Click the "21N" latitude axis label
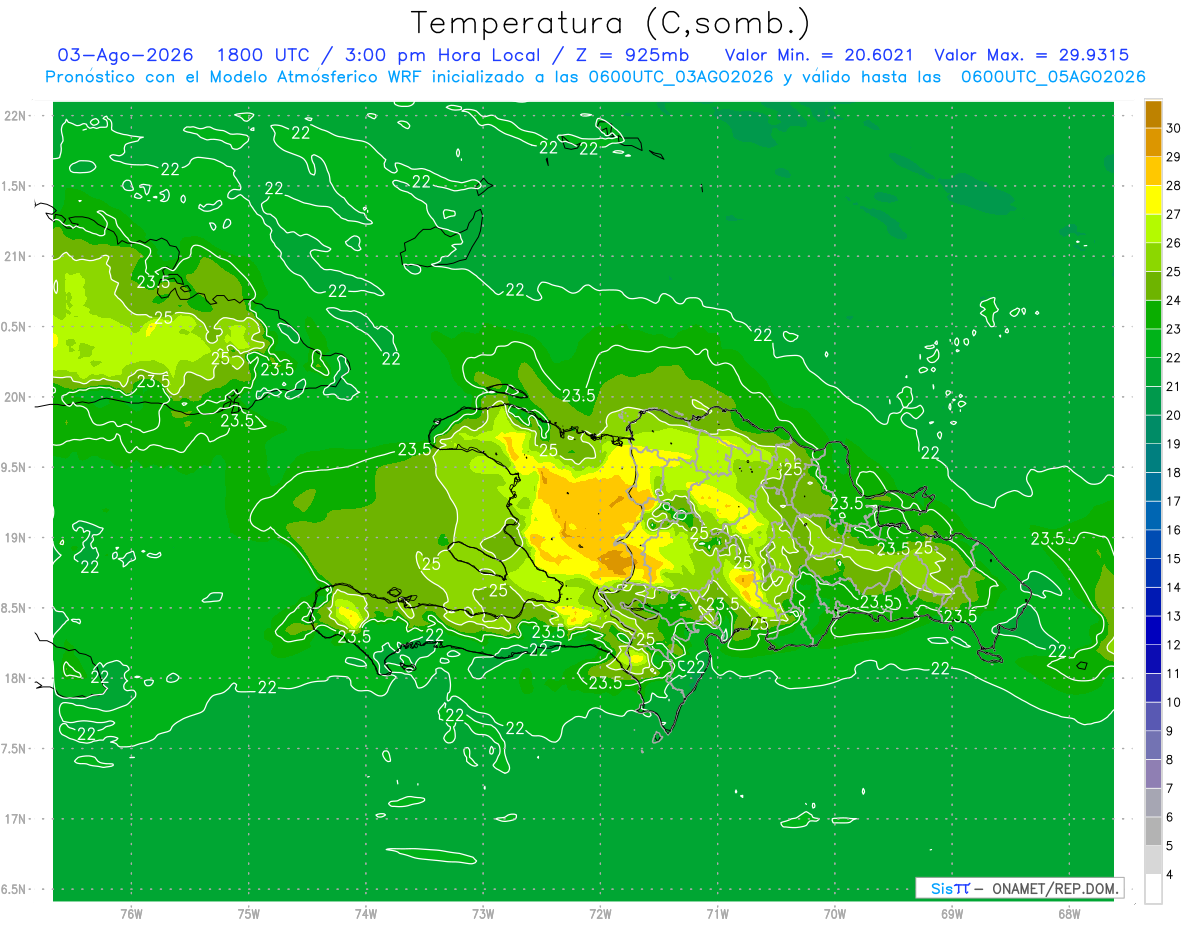The height and width of the screenshot is (927, 1200). click(17, 256)
